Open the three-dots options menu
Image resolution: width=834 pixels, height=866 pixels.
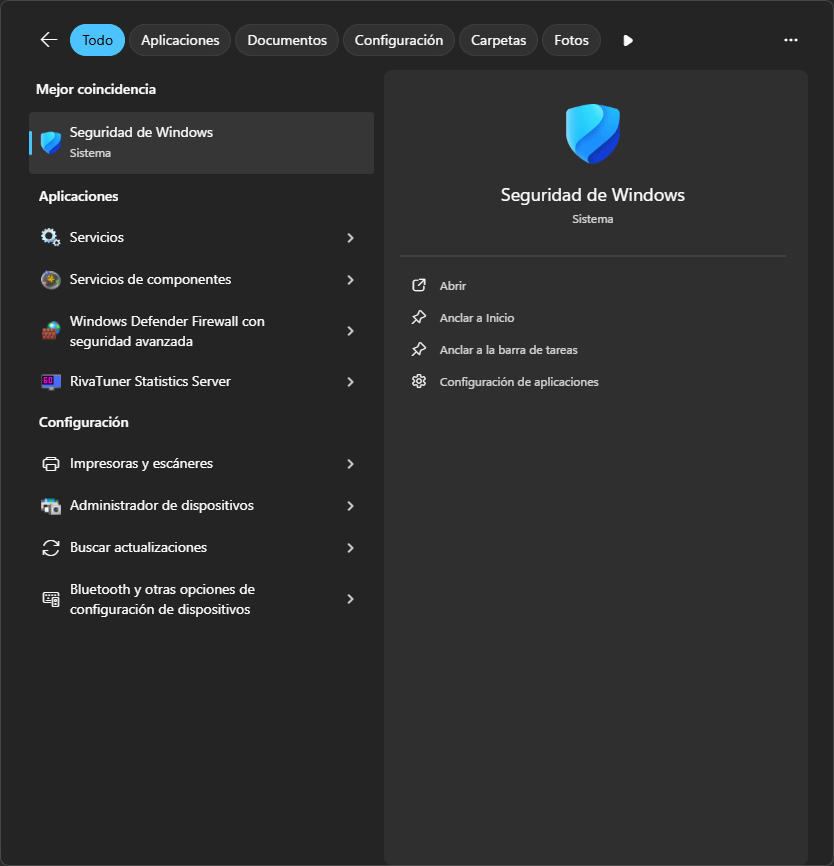pyautogui.click(x=791, y=40)
